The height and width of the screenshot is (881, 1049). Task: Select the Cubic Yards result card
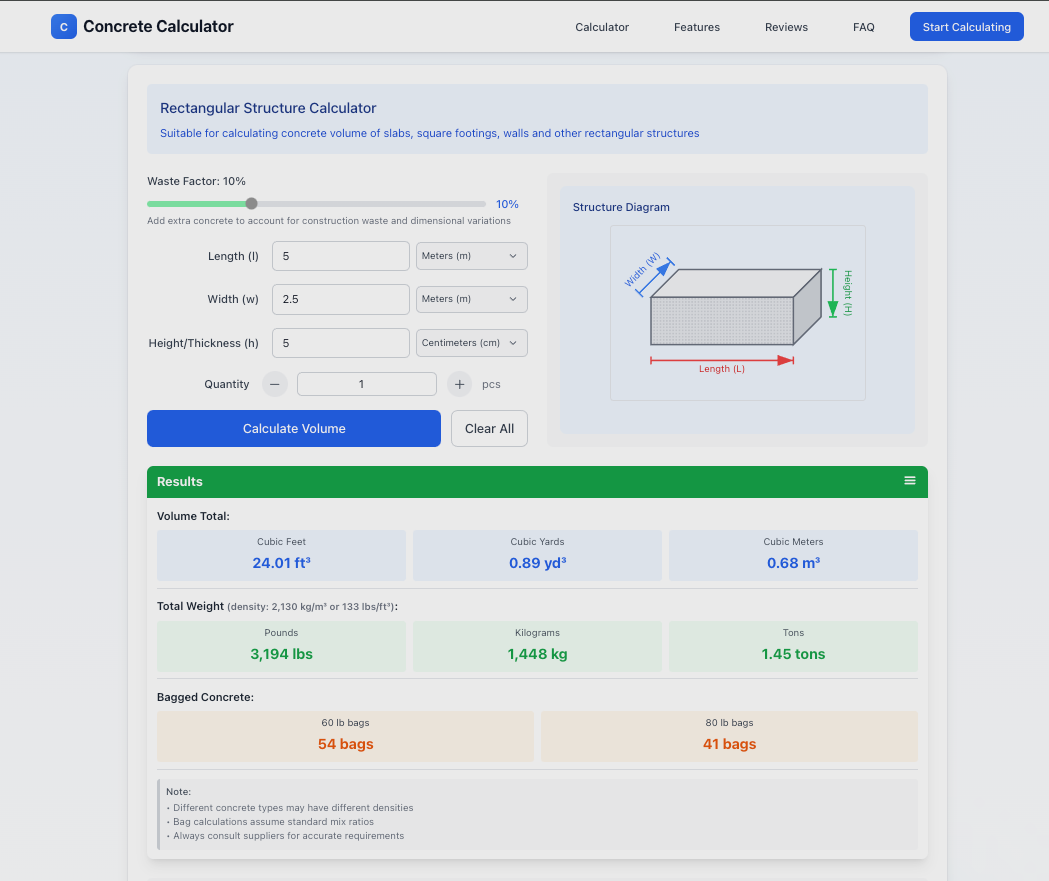[537, 555]
